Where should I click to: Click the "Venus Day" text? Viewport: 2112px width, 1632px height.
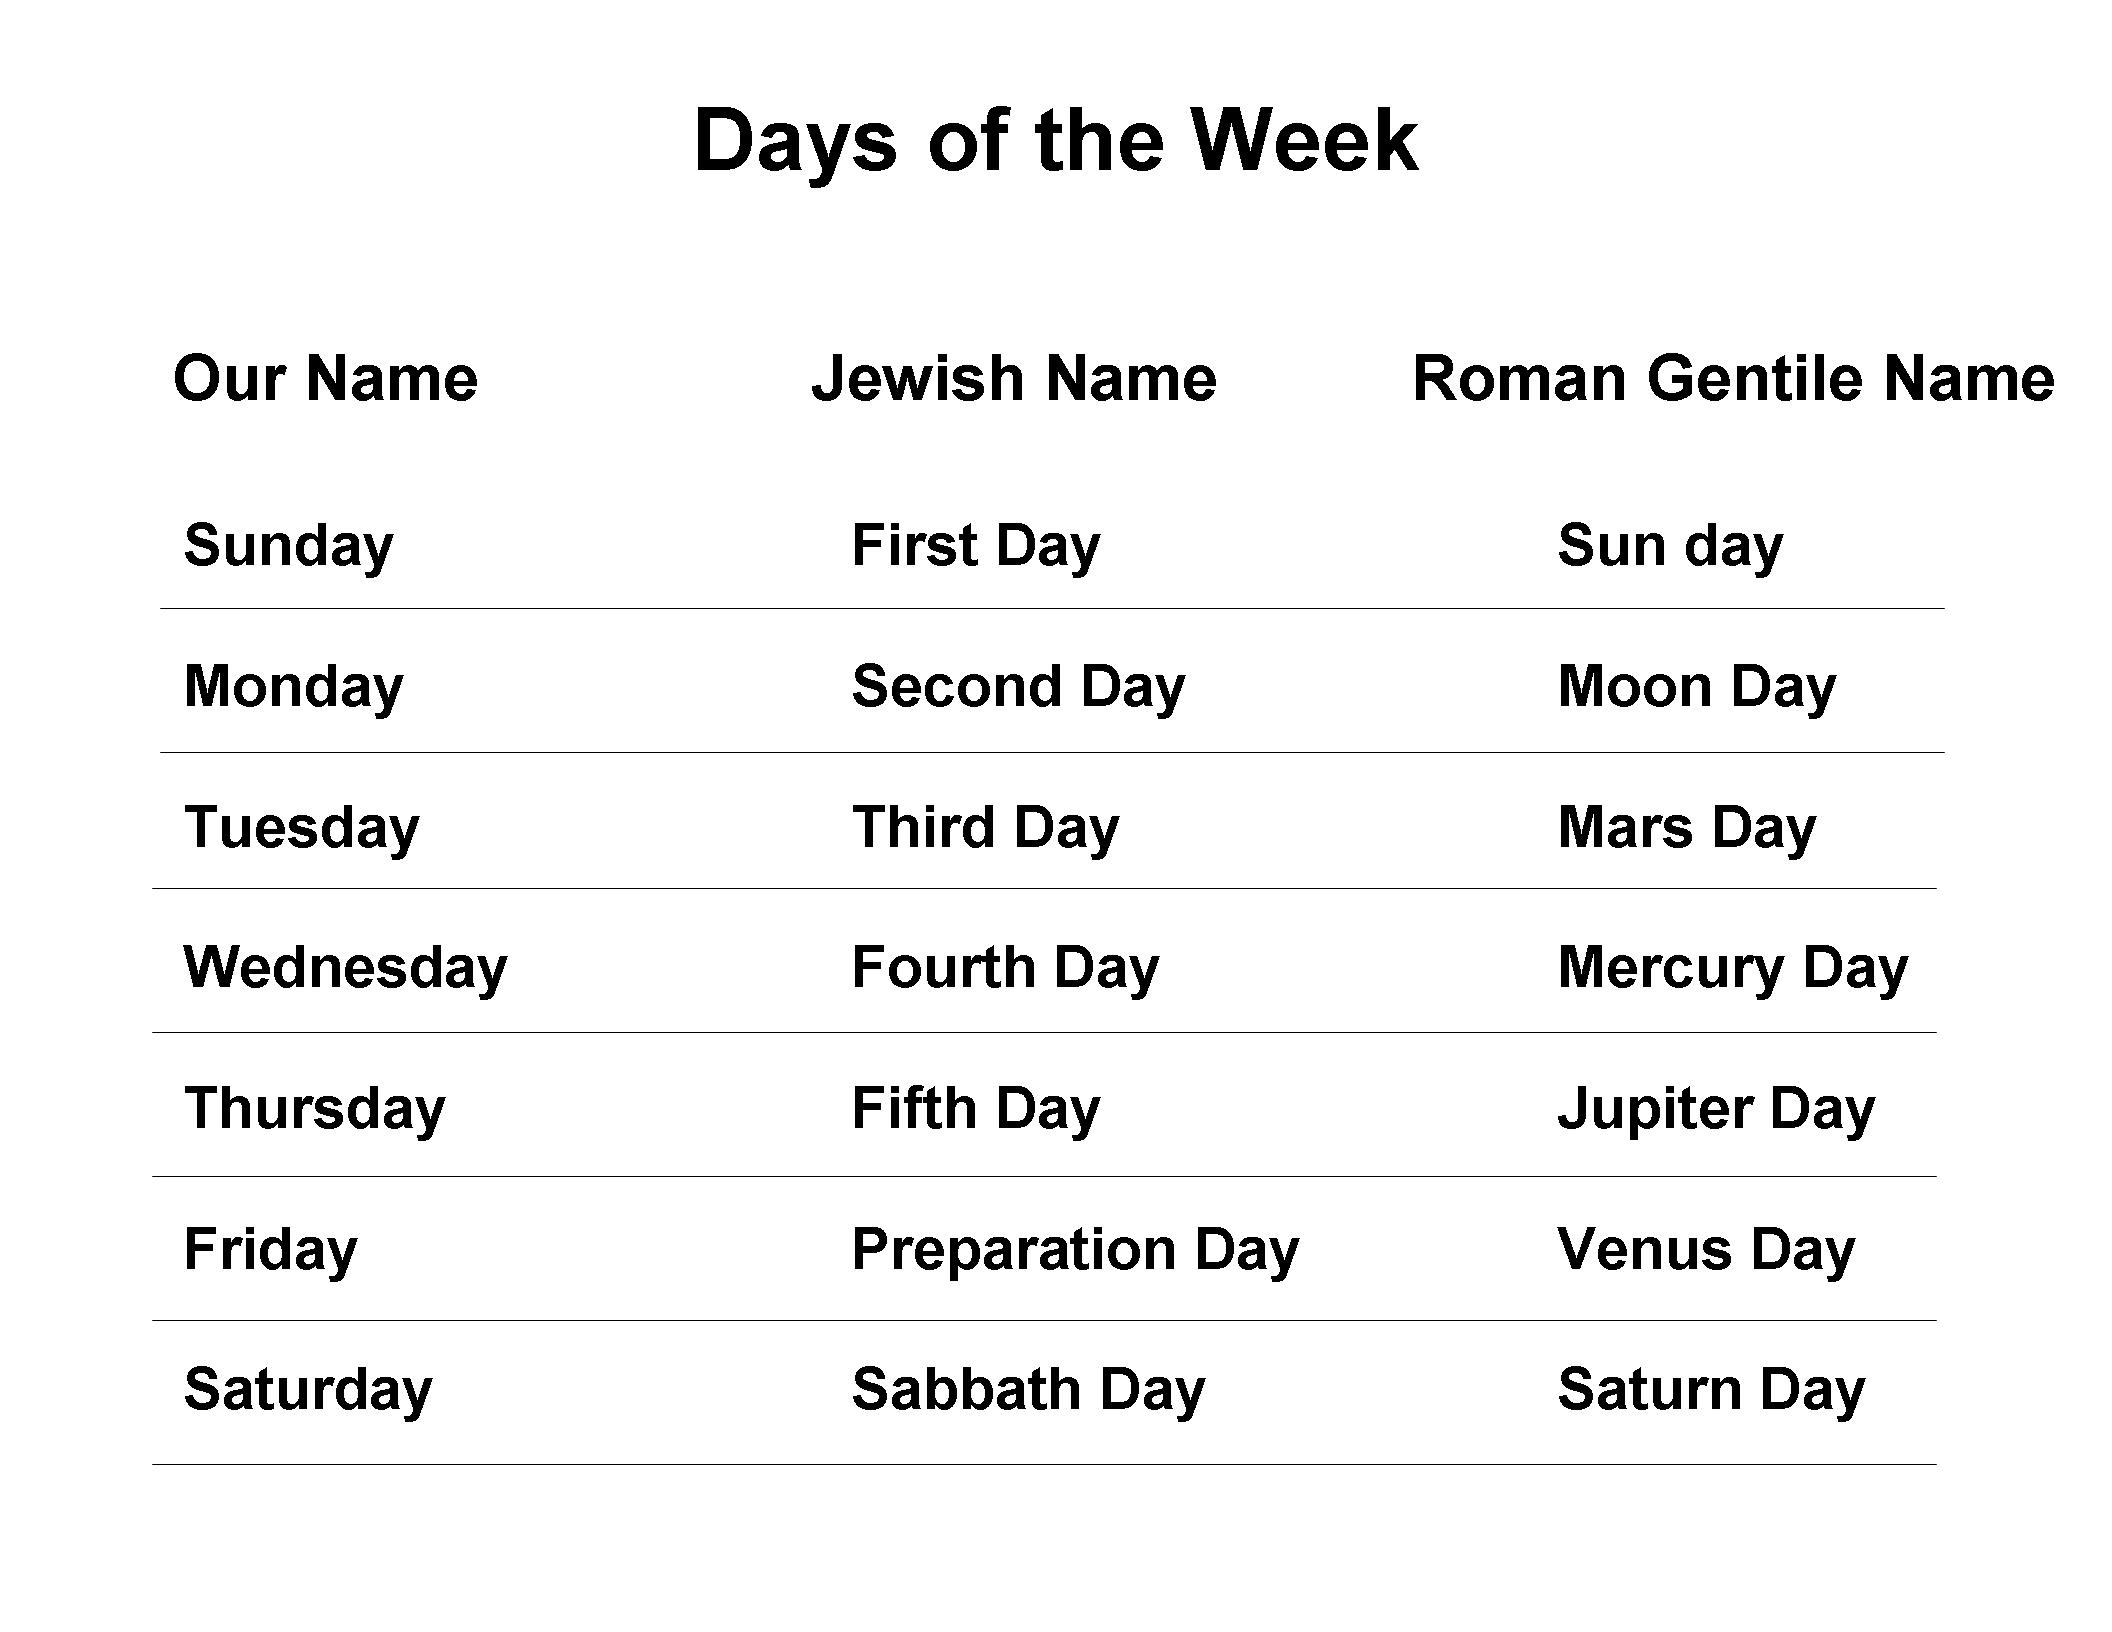click(1706, 1250)
